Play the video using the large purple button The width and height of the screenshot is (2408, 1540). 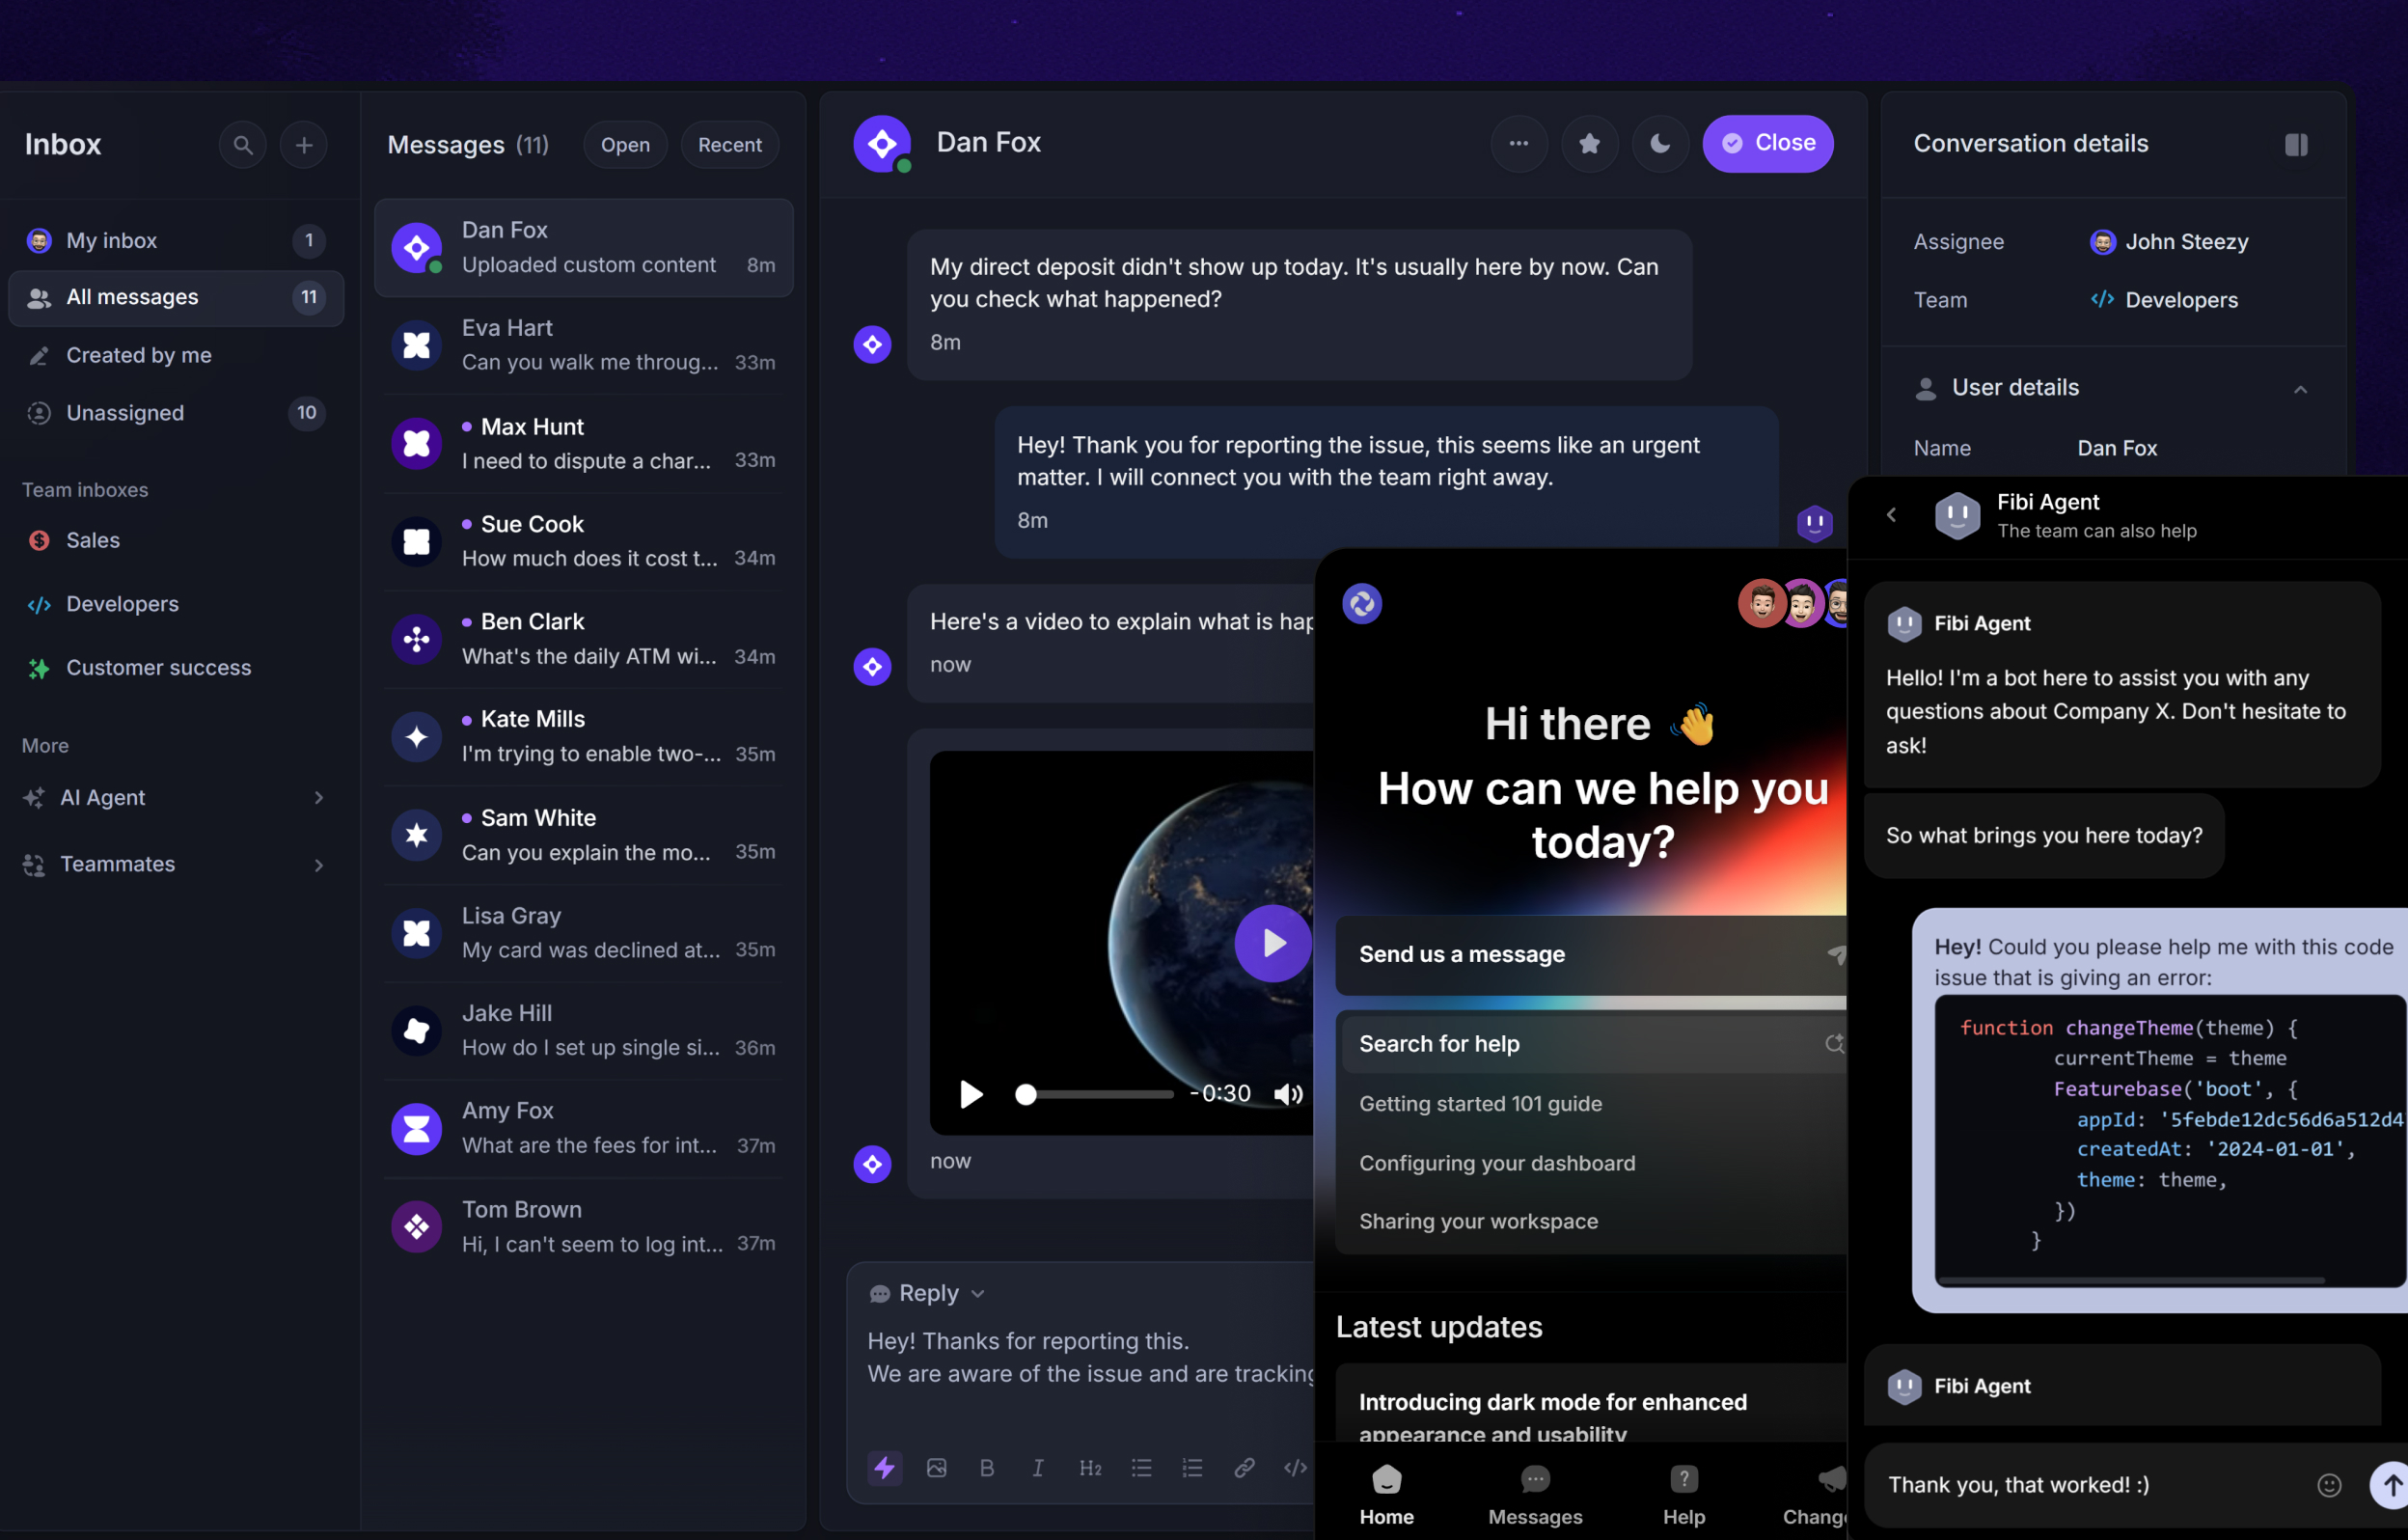pos(1272,943)
